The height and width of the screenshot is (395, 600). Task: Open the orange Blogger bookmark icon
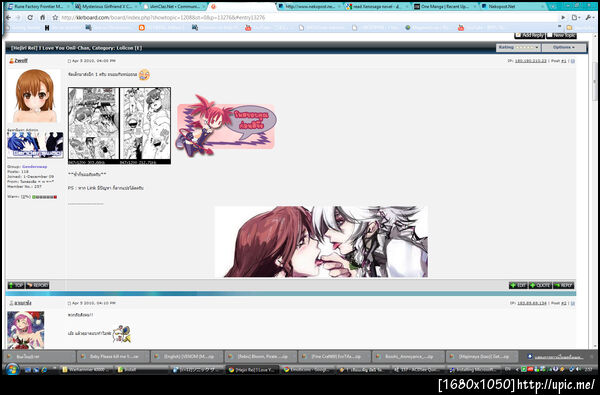142,28
